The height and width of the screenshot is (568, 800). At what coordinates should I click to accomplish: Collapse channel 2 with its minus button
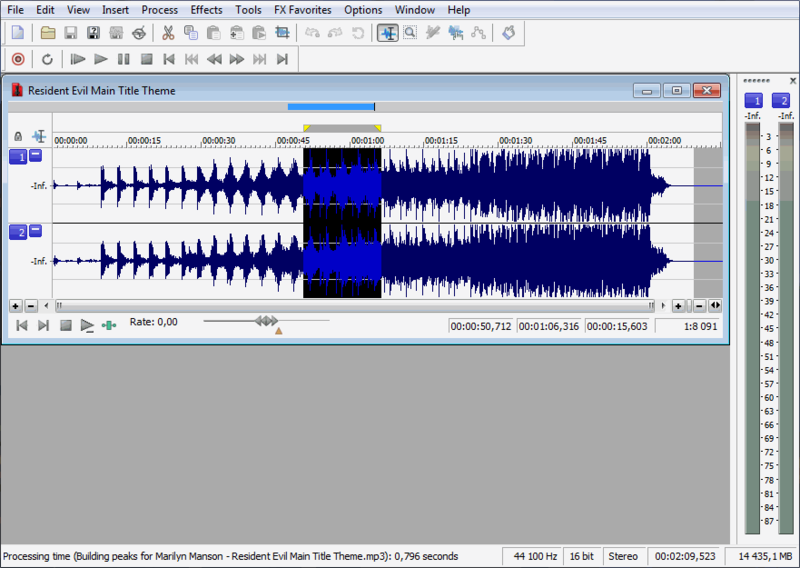pyautogui.click(x=36, y=232)
